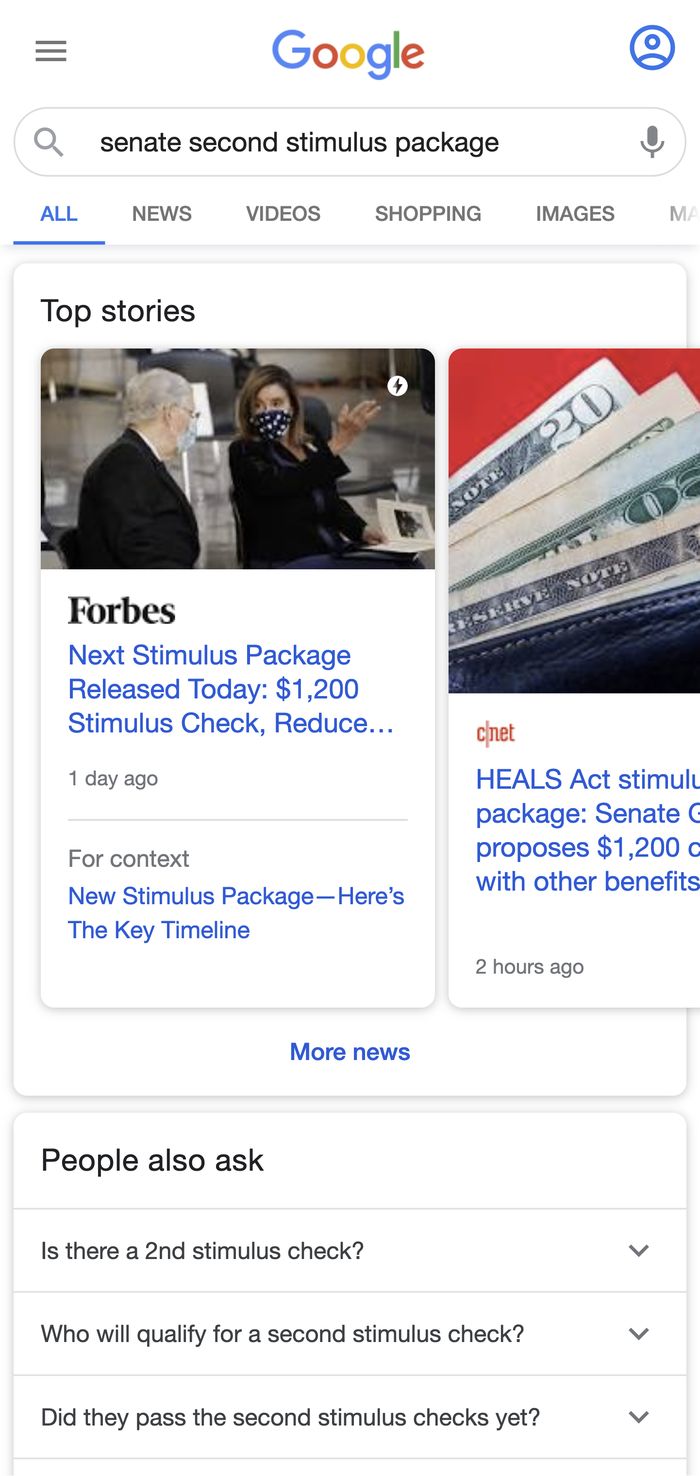The image size is (700, 1476).
Task: Open "New Stimulus Package—Here's The Key Timeline" link
Action: pos(236,913)
